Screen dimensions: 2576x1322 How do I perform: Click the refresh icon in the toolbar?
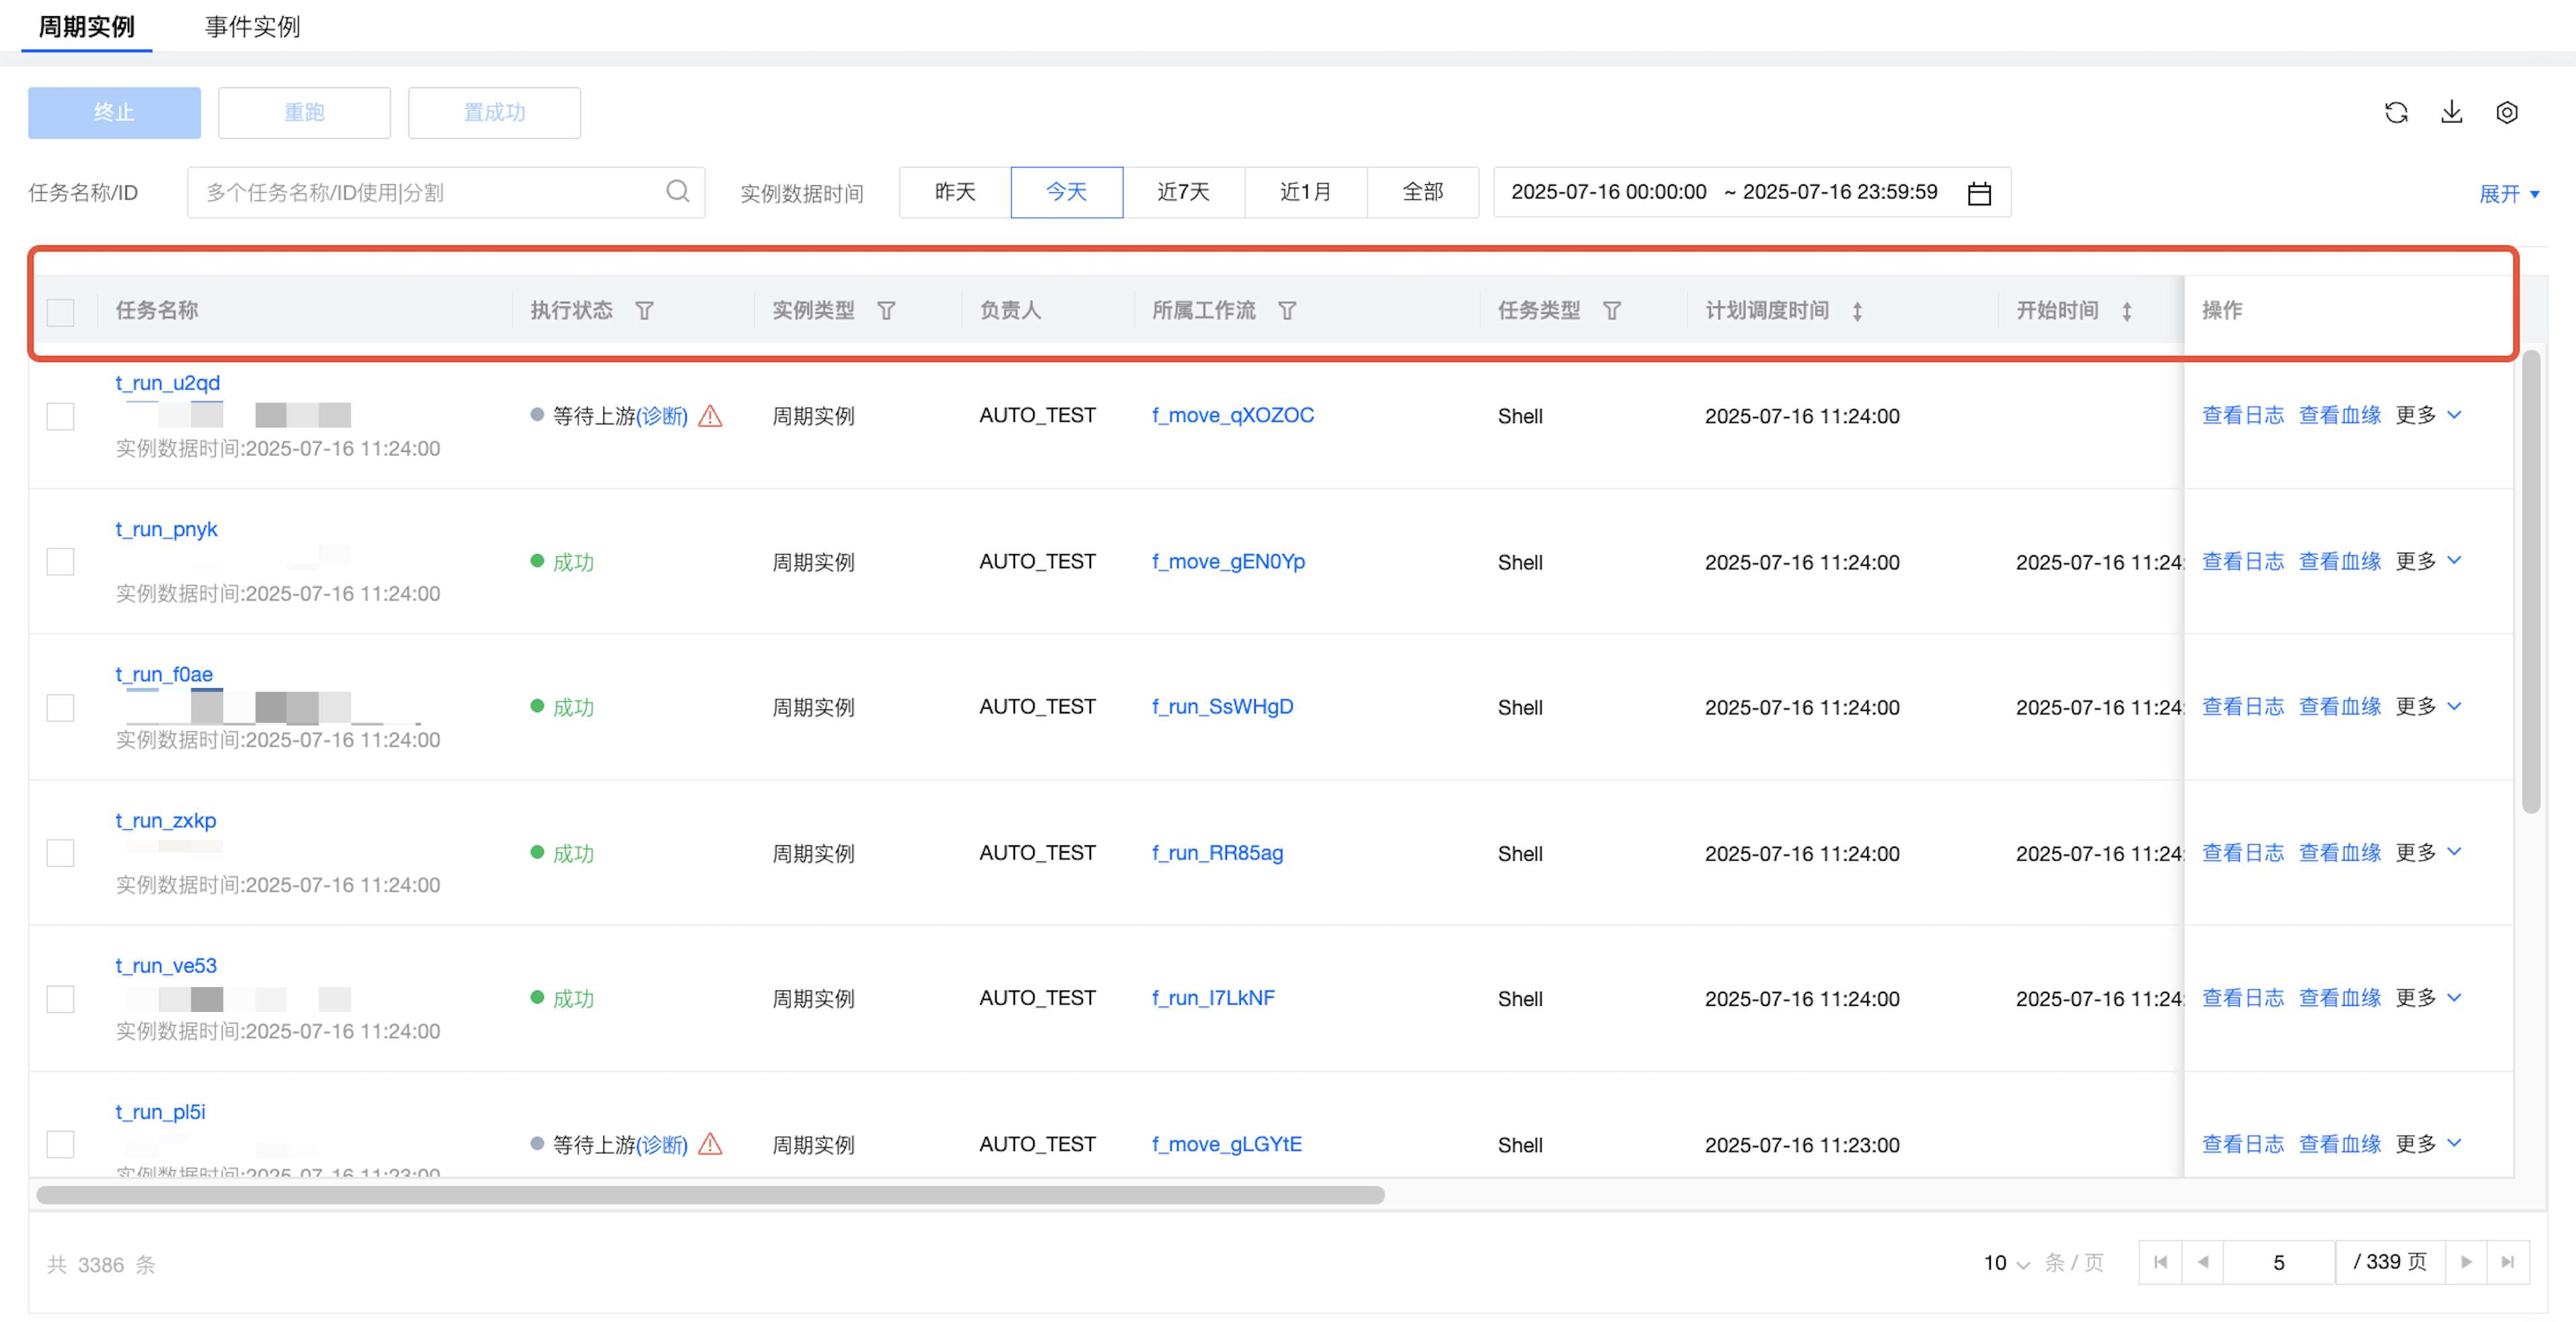click(x=2396, y=113)
